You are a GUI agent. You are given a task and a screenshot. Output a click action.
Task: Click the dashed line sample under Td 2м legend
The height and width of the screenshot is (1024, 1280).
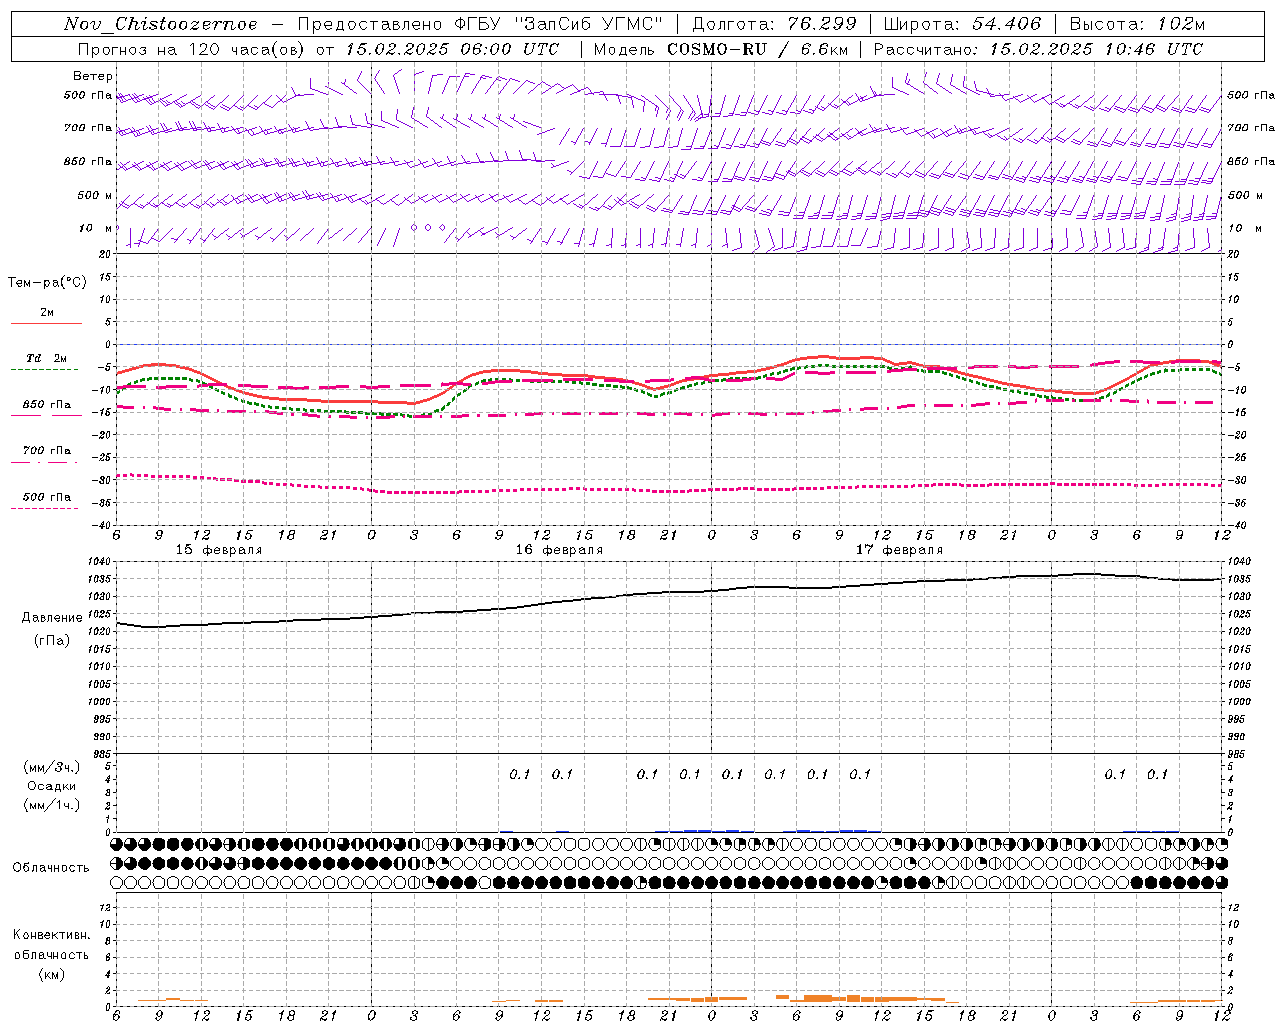[44, 369]
